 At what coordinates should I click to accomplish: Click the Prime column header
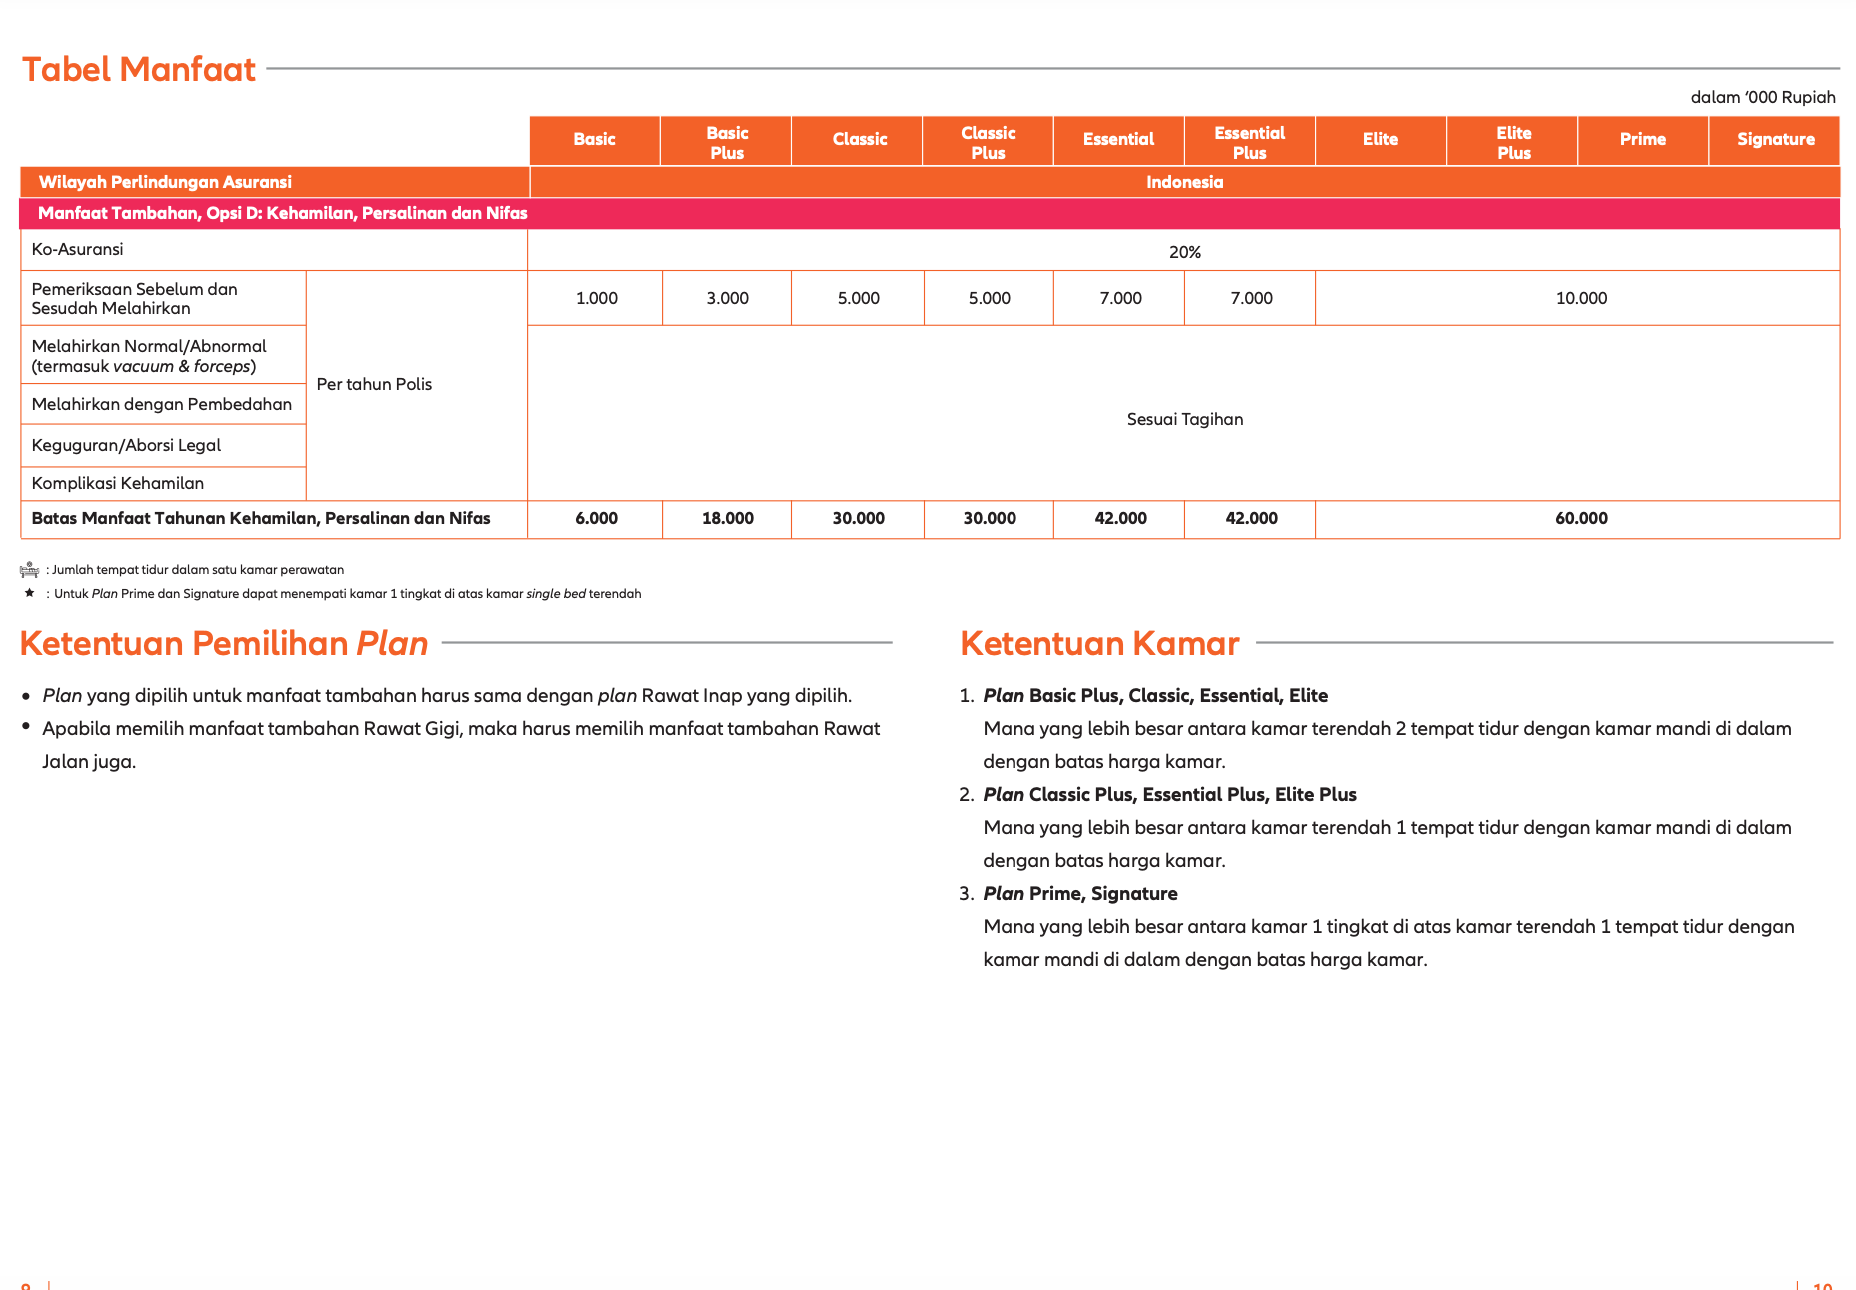(1642, 140)
